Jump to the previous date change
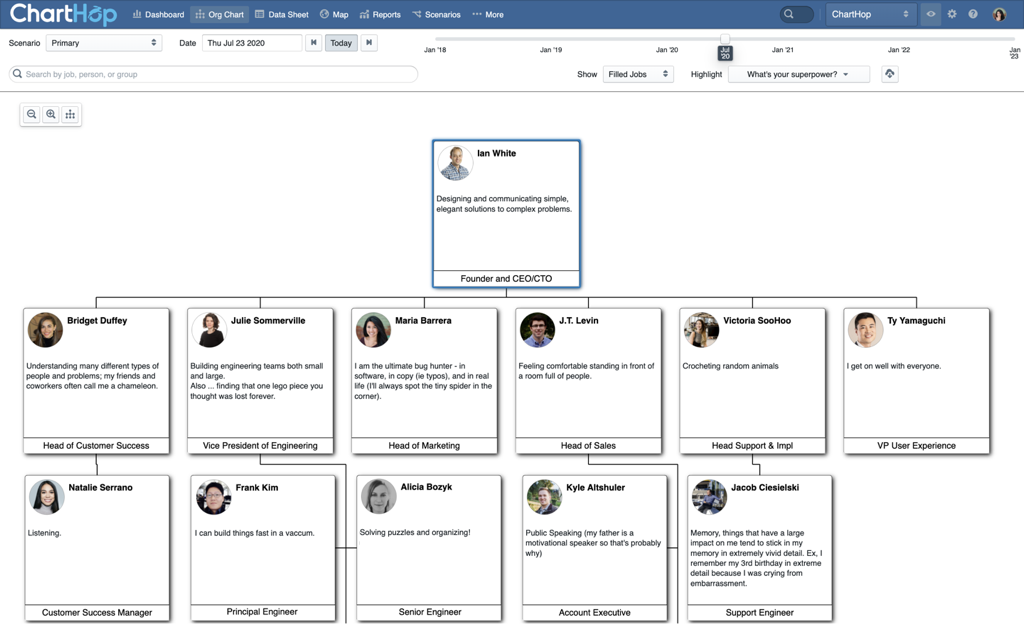Screen dimensions: 1024x640 (314, 43)
